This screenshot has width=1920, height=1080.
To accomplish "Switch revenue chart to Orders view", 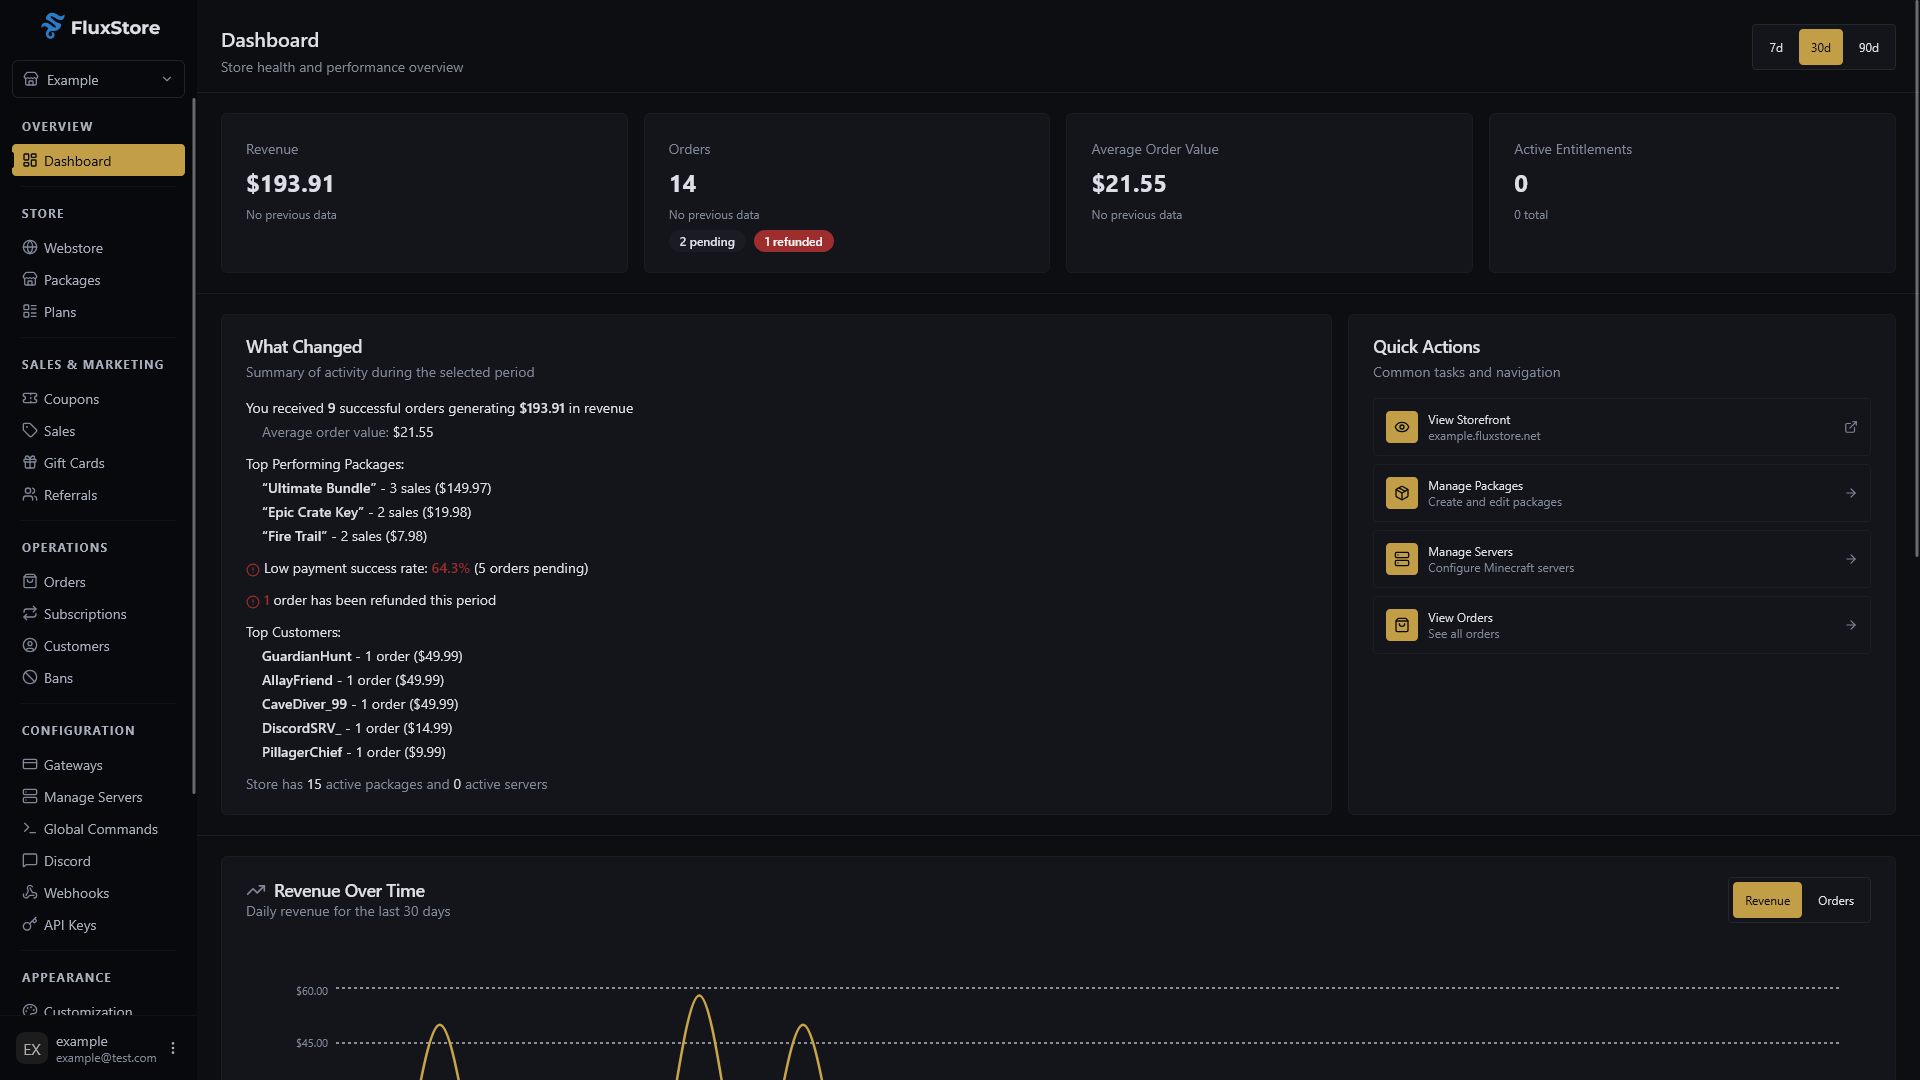I will [x=1834, y=900].
